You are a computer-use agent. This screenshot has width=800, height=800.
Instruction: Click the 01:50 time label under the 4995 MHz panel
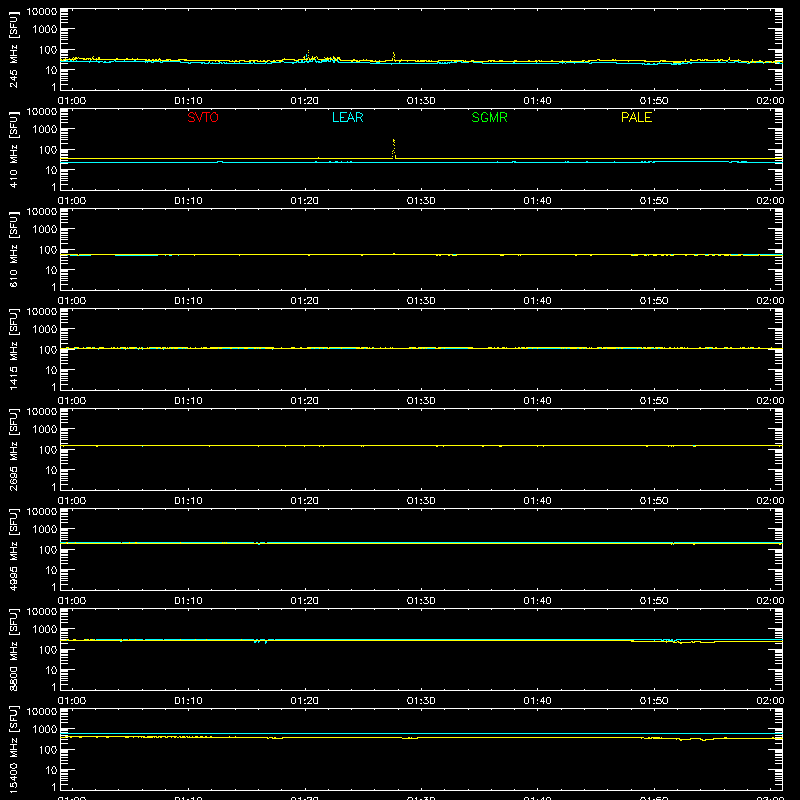coord(654,601)
